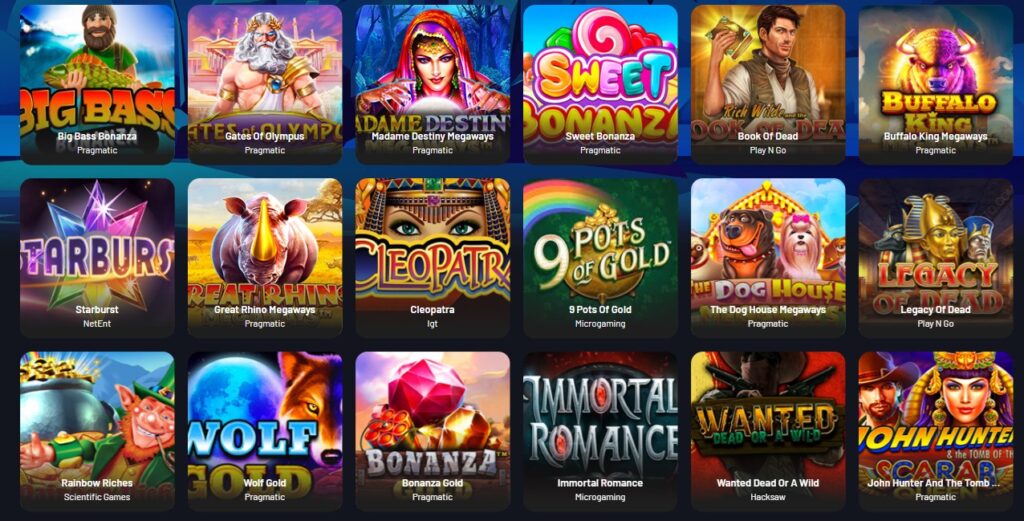Click the Starburst title text

97,309
